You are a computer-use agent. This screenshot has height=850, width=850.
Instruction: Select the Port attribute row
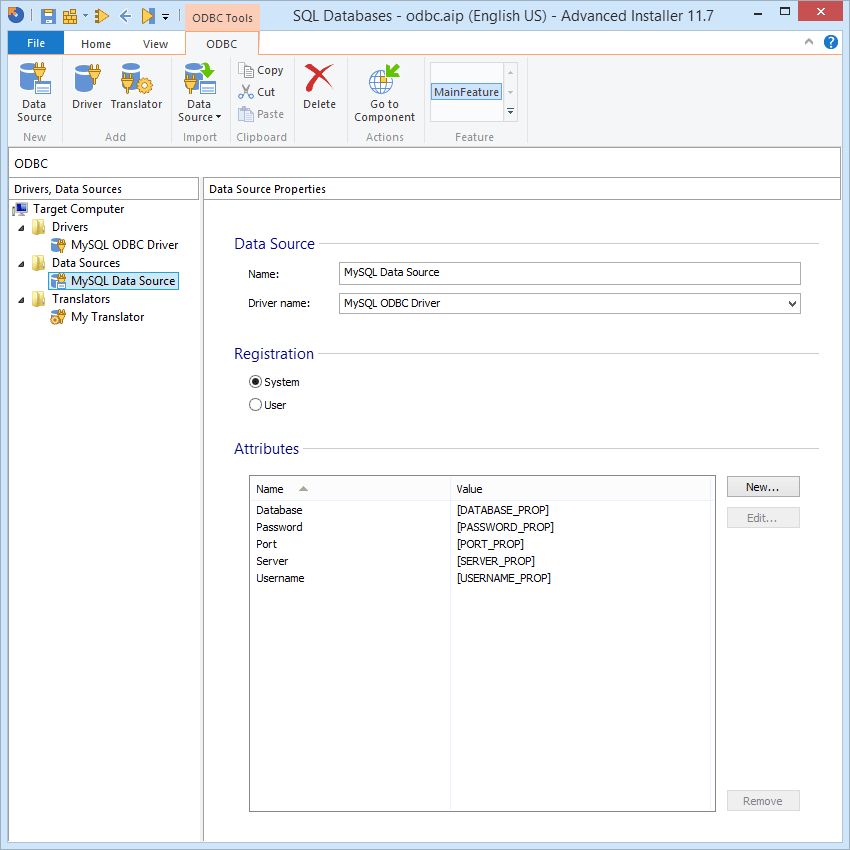point(480,544)
